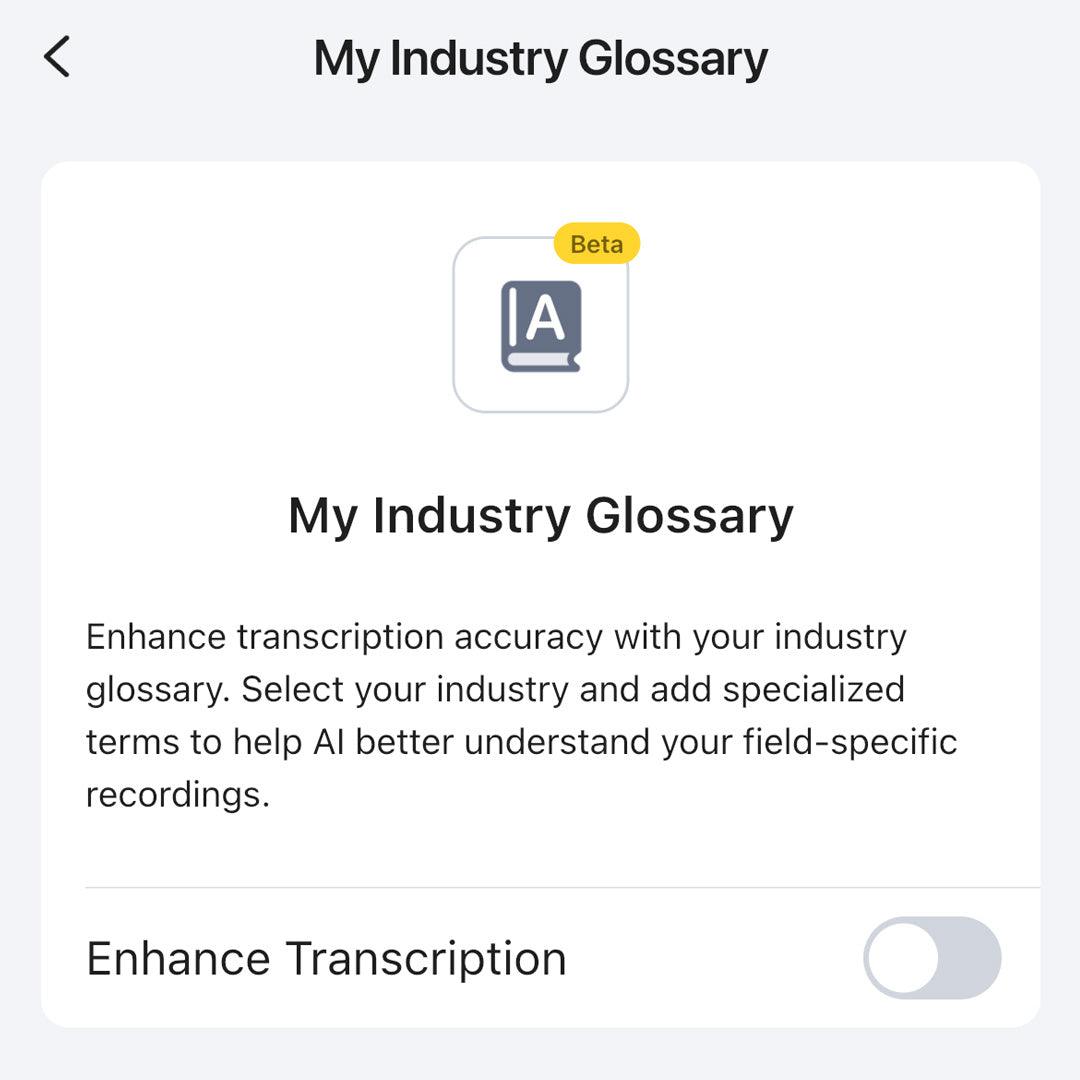Click the yellow Beta badge
This screenshot has width=1080, height=1080.
597,244
